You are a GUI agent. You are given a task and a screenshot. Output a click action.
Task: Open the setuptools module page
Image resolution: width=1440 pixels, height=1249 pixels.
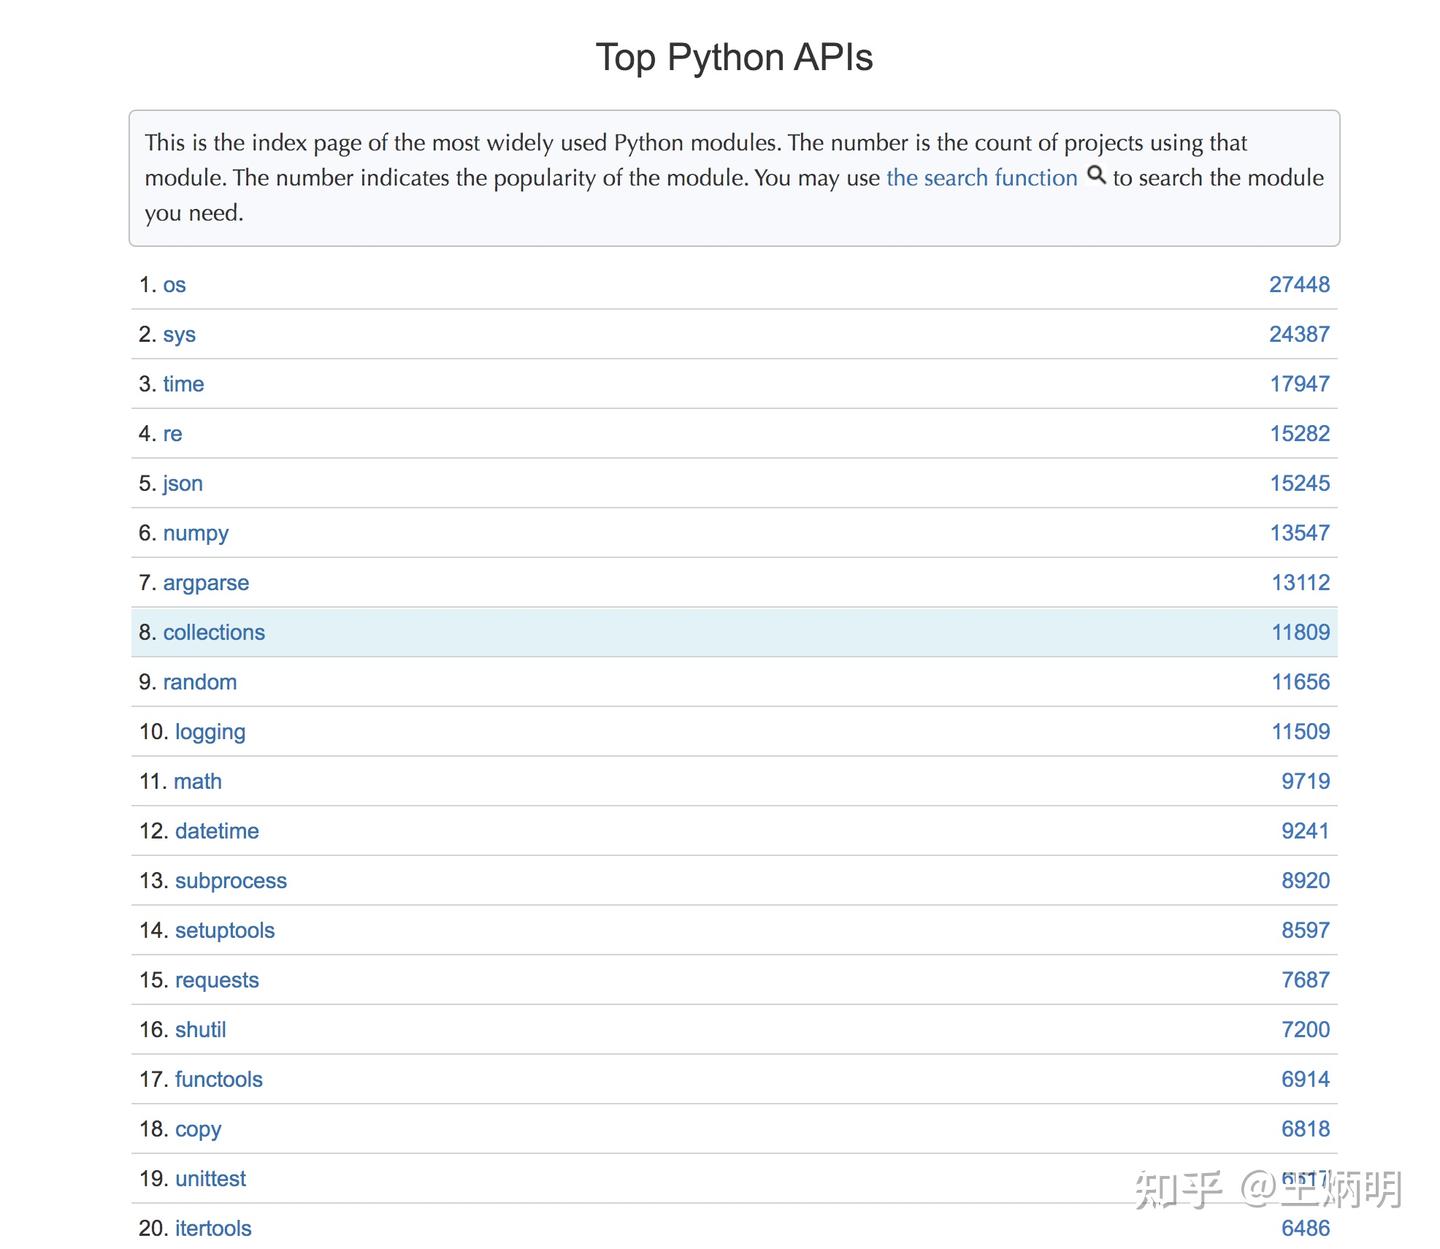[225, 930]
